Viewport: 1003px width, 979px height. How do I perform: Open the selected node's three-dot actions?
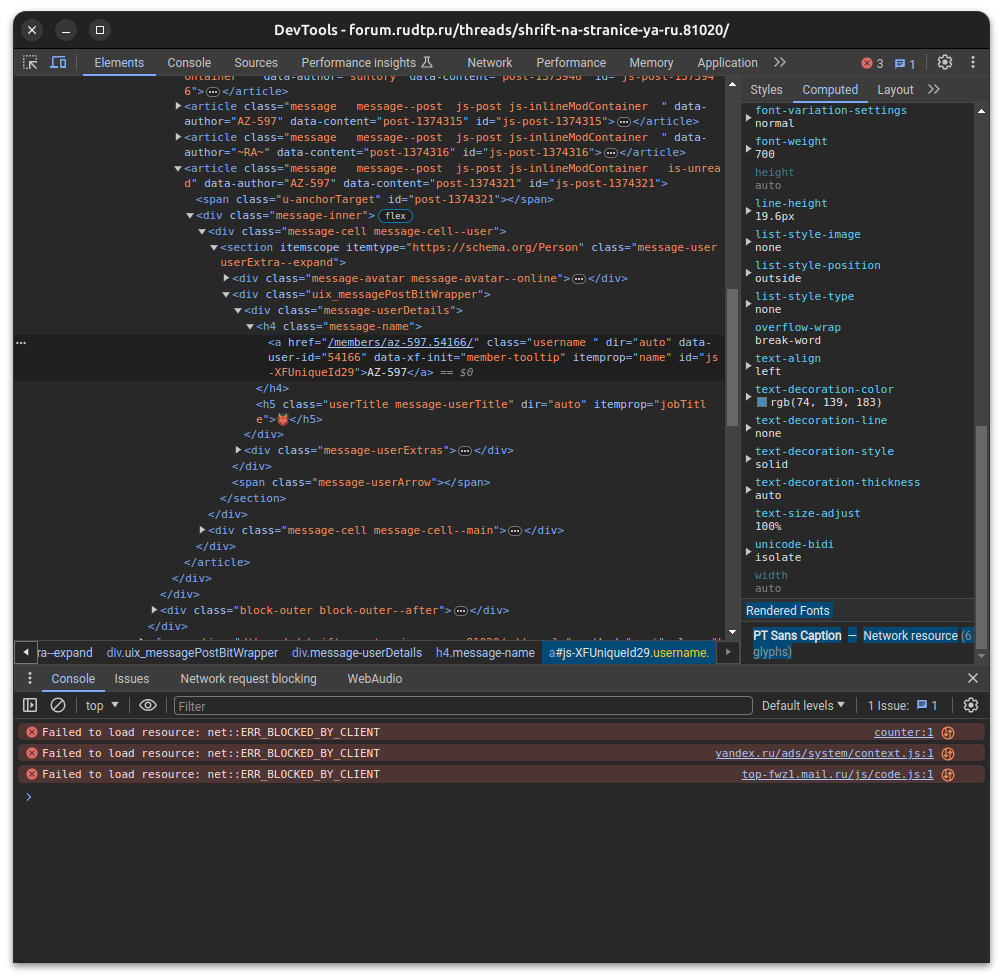coord(21,342)
